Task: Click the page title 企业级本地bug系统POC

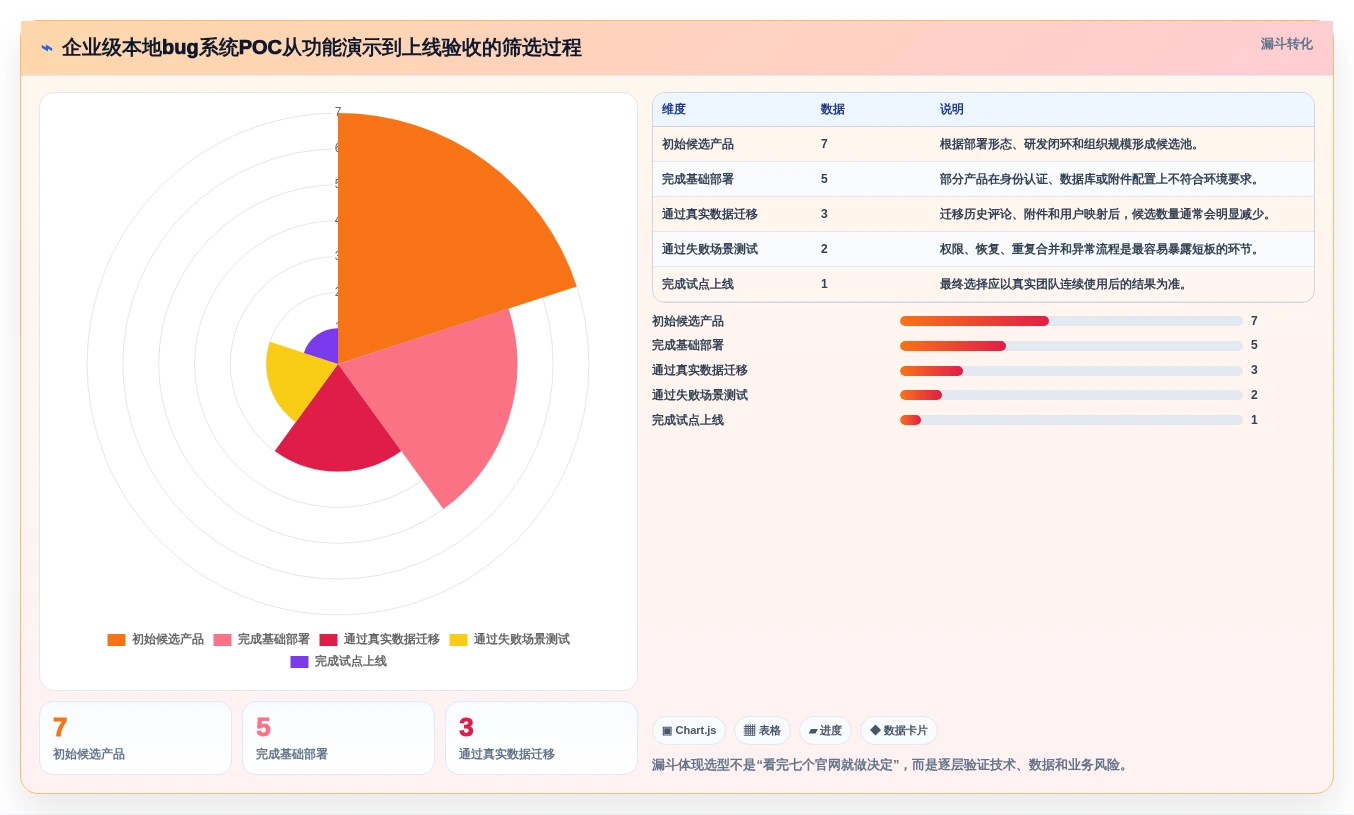Action: click(321, 47)
